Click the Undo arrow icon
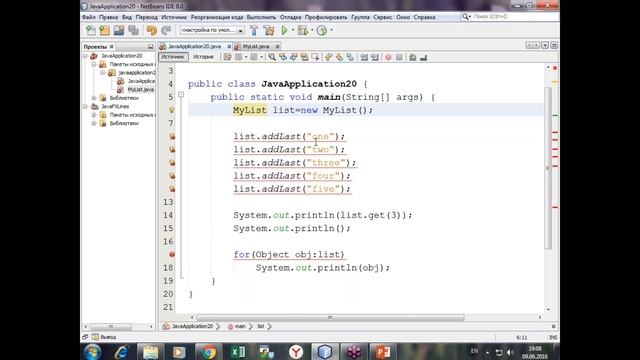The height and width of the screenshot is (360, 640). 152,30
